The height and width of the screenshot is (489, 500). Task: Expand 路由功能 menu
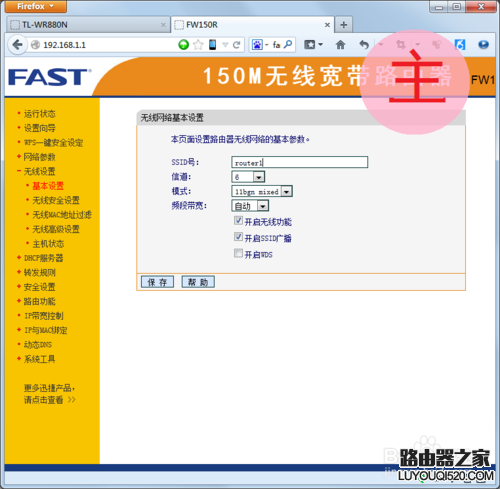[x=39, y=301]
